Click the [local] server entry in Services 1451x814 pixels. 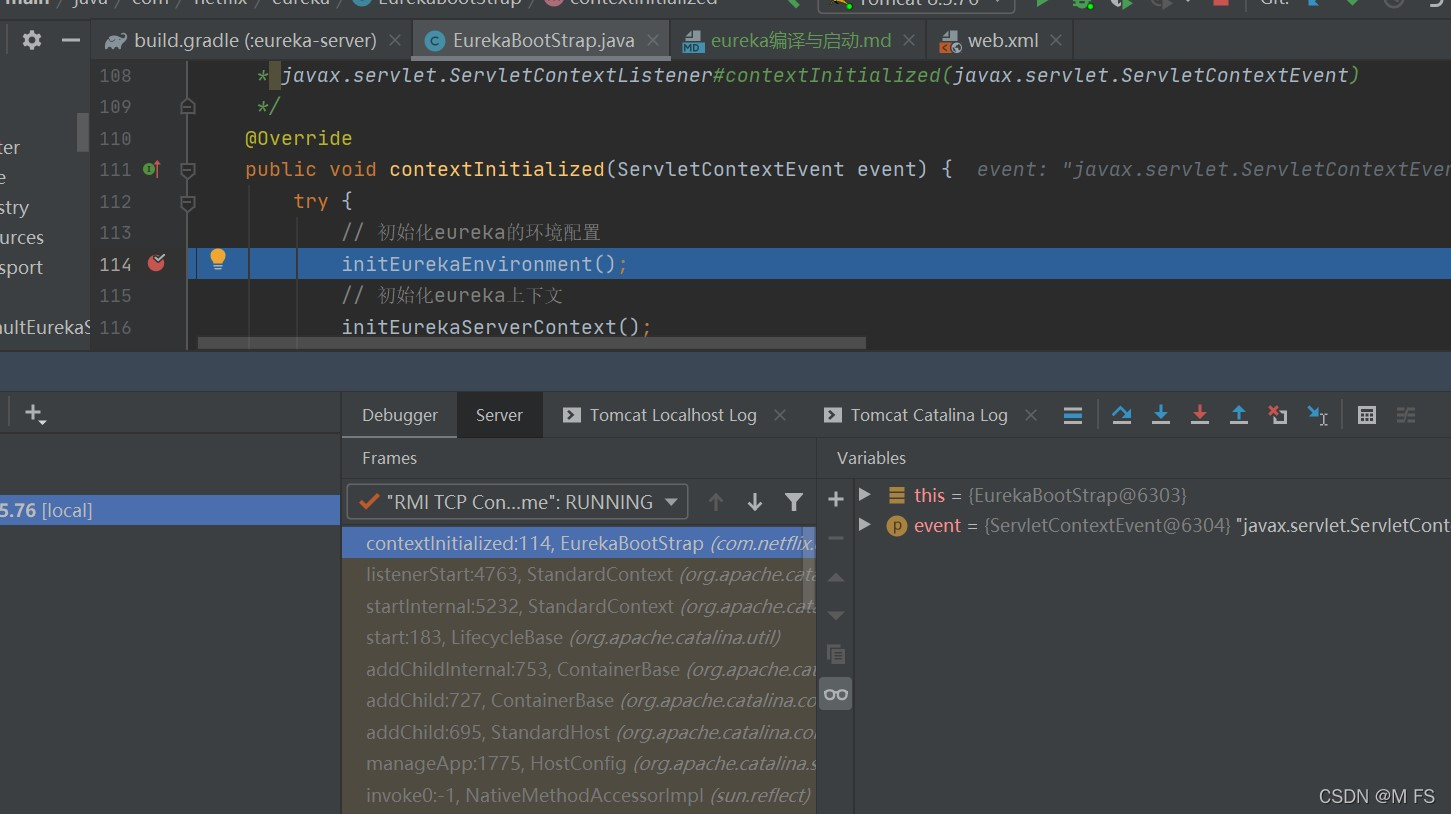170,510
